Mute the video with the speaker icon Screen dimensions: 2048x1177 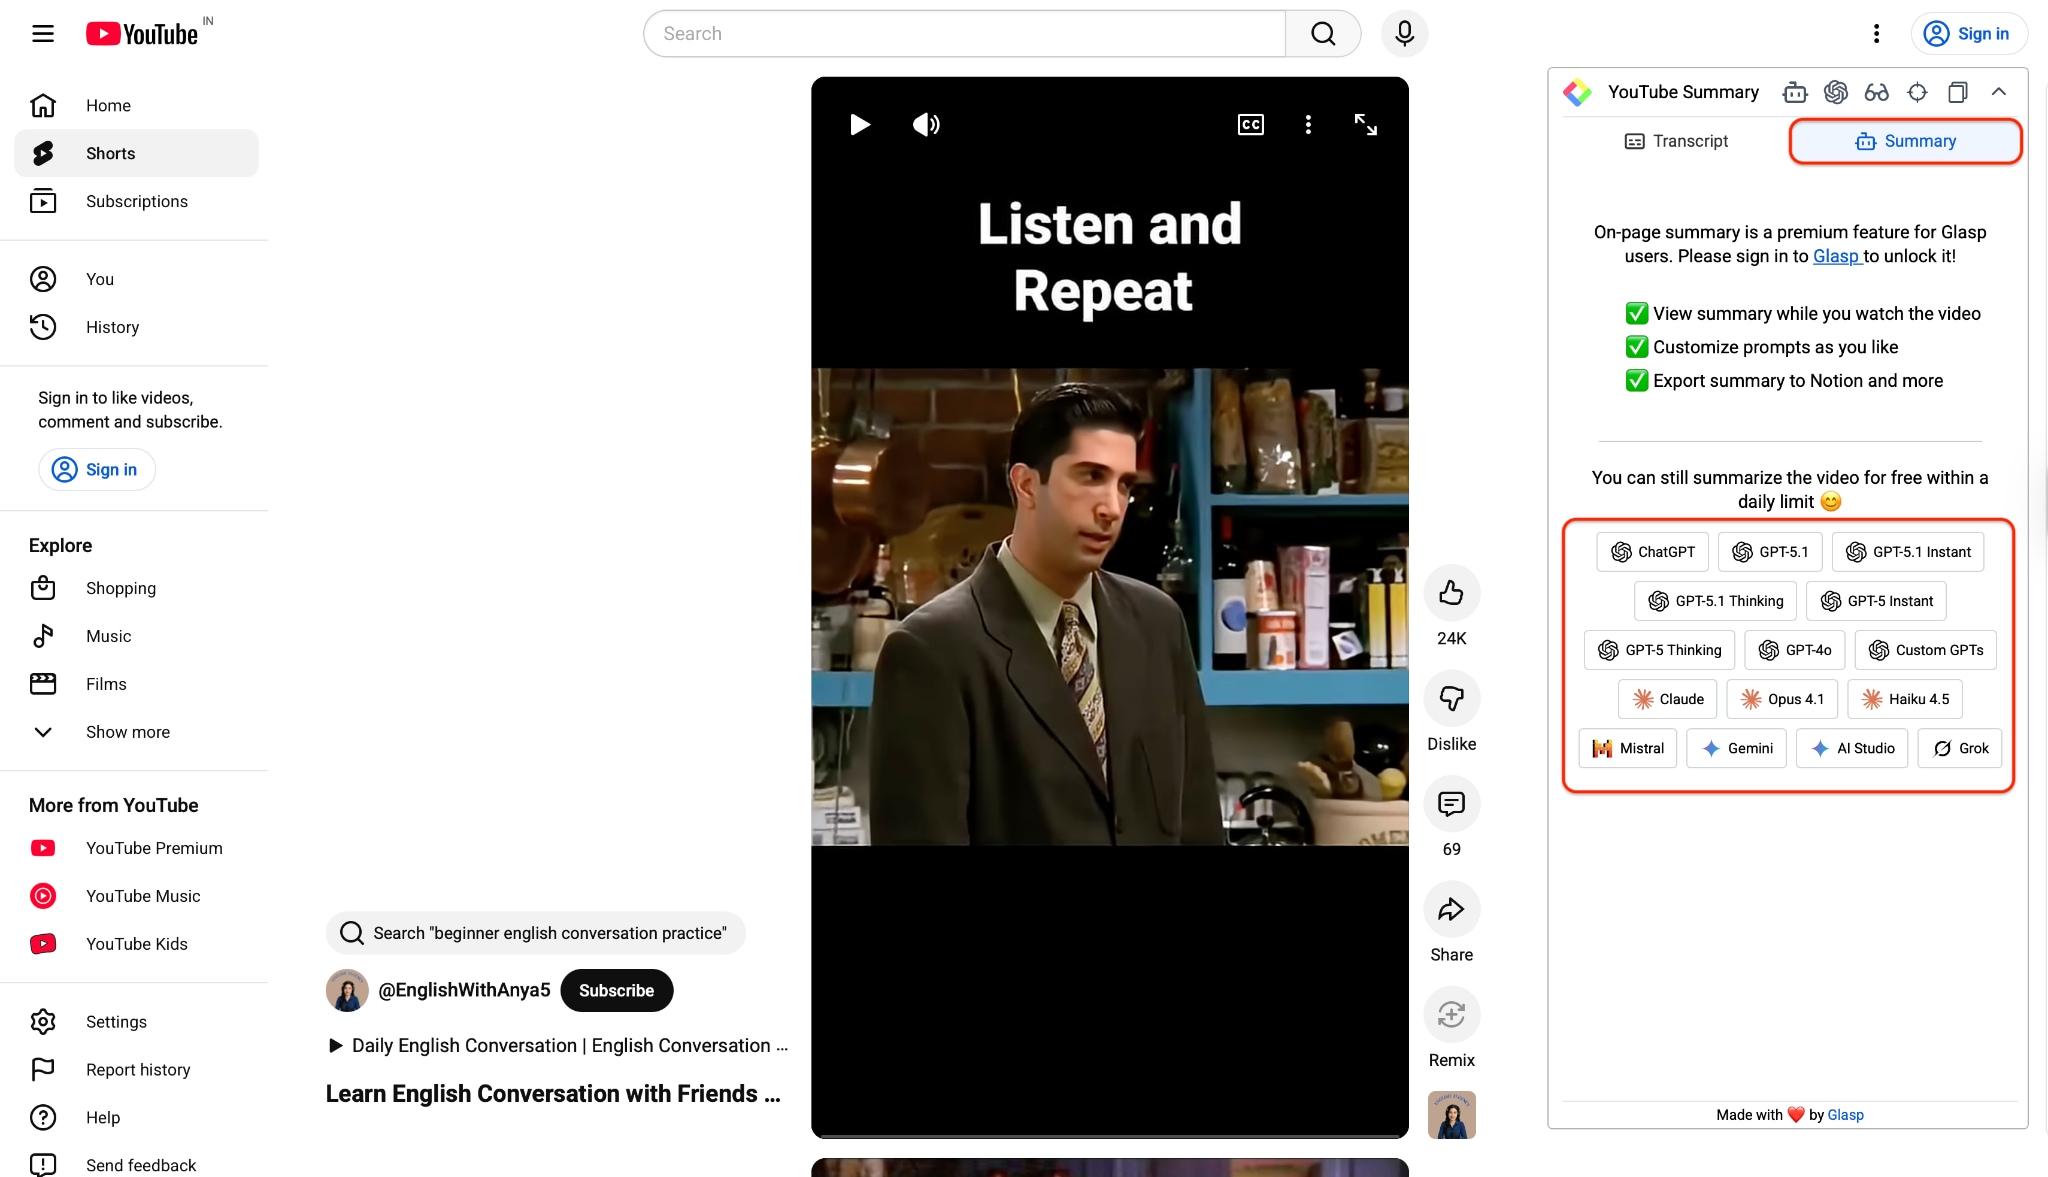click(x=926, y=124)
